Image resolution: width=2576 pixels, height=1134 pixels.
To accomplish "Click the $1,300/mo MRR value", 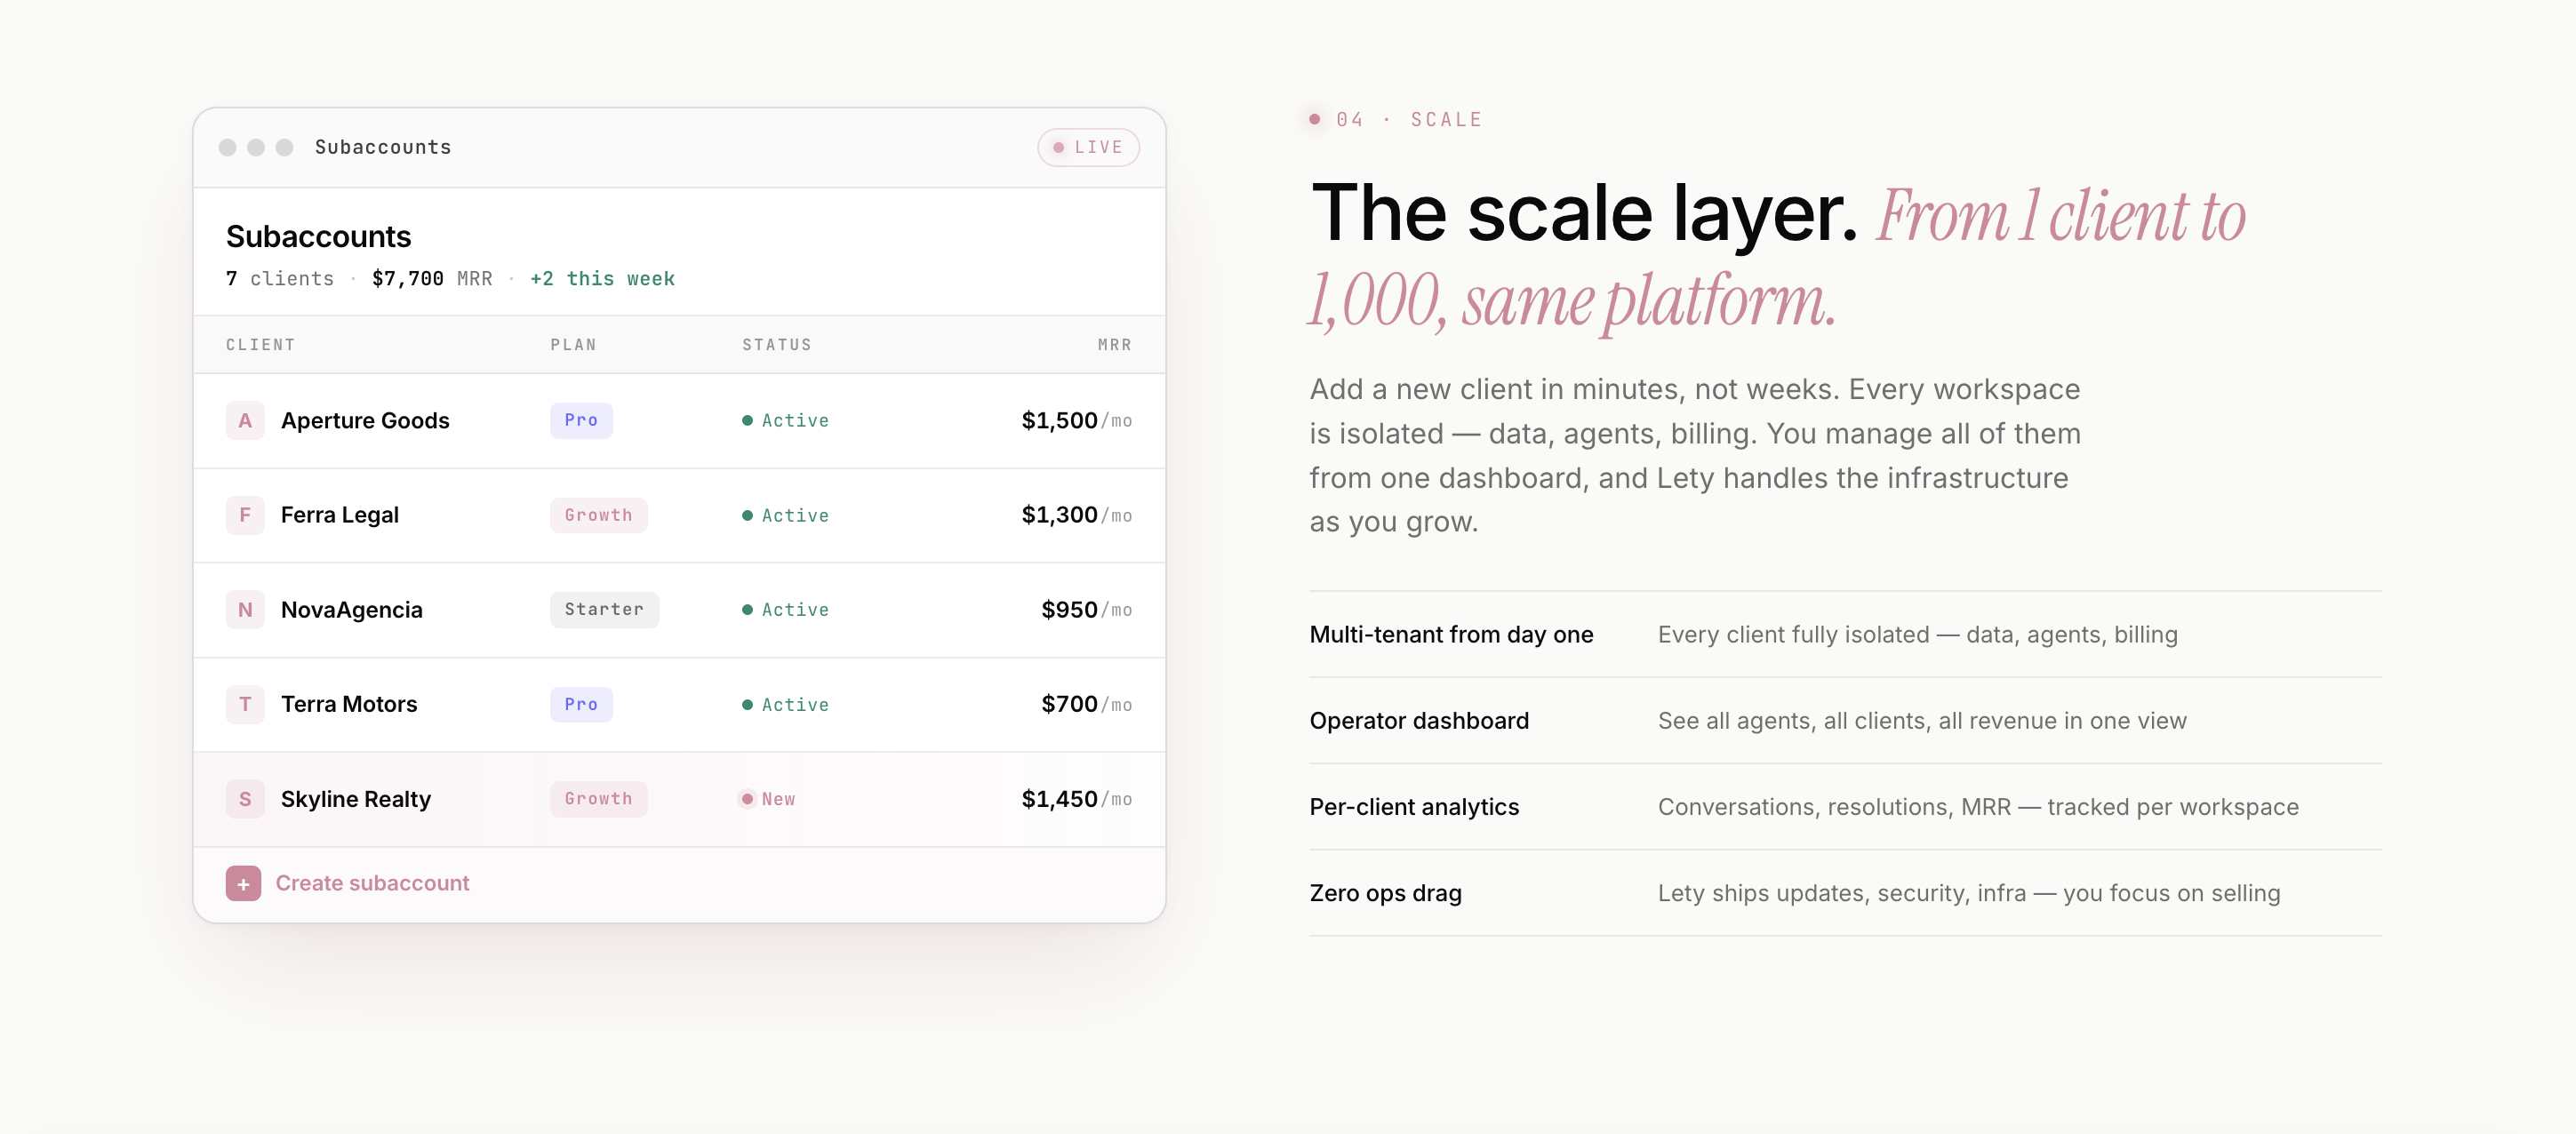I will click(x=1076, y=515).
